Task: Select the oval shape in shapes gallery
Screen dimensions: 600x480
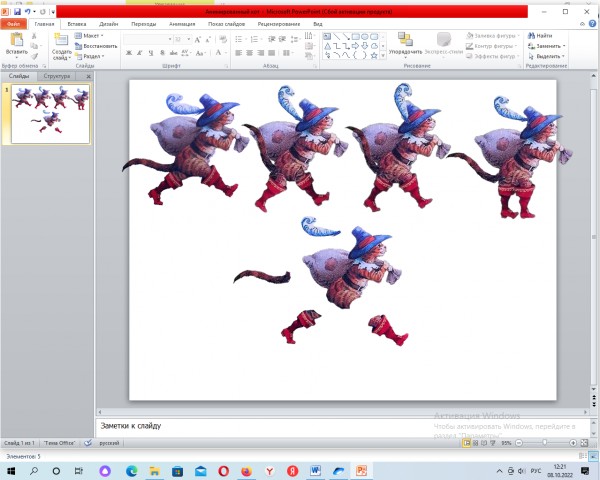Action: (365, 37)
